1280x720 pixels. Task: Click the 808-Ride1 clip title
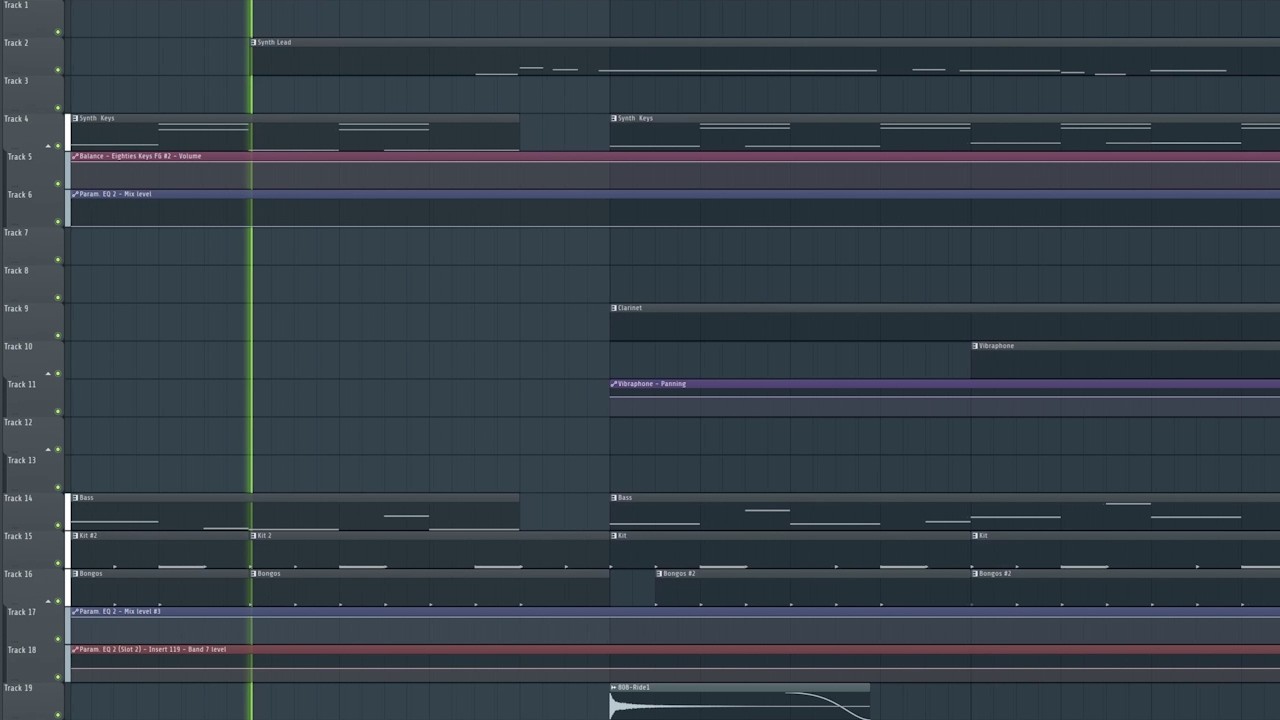[634, 688]
